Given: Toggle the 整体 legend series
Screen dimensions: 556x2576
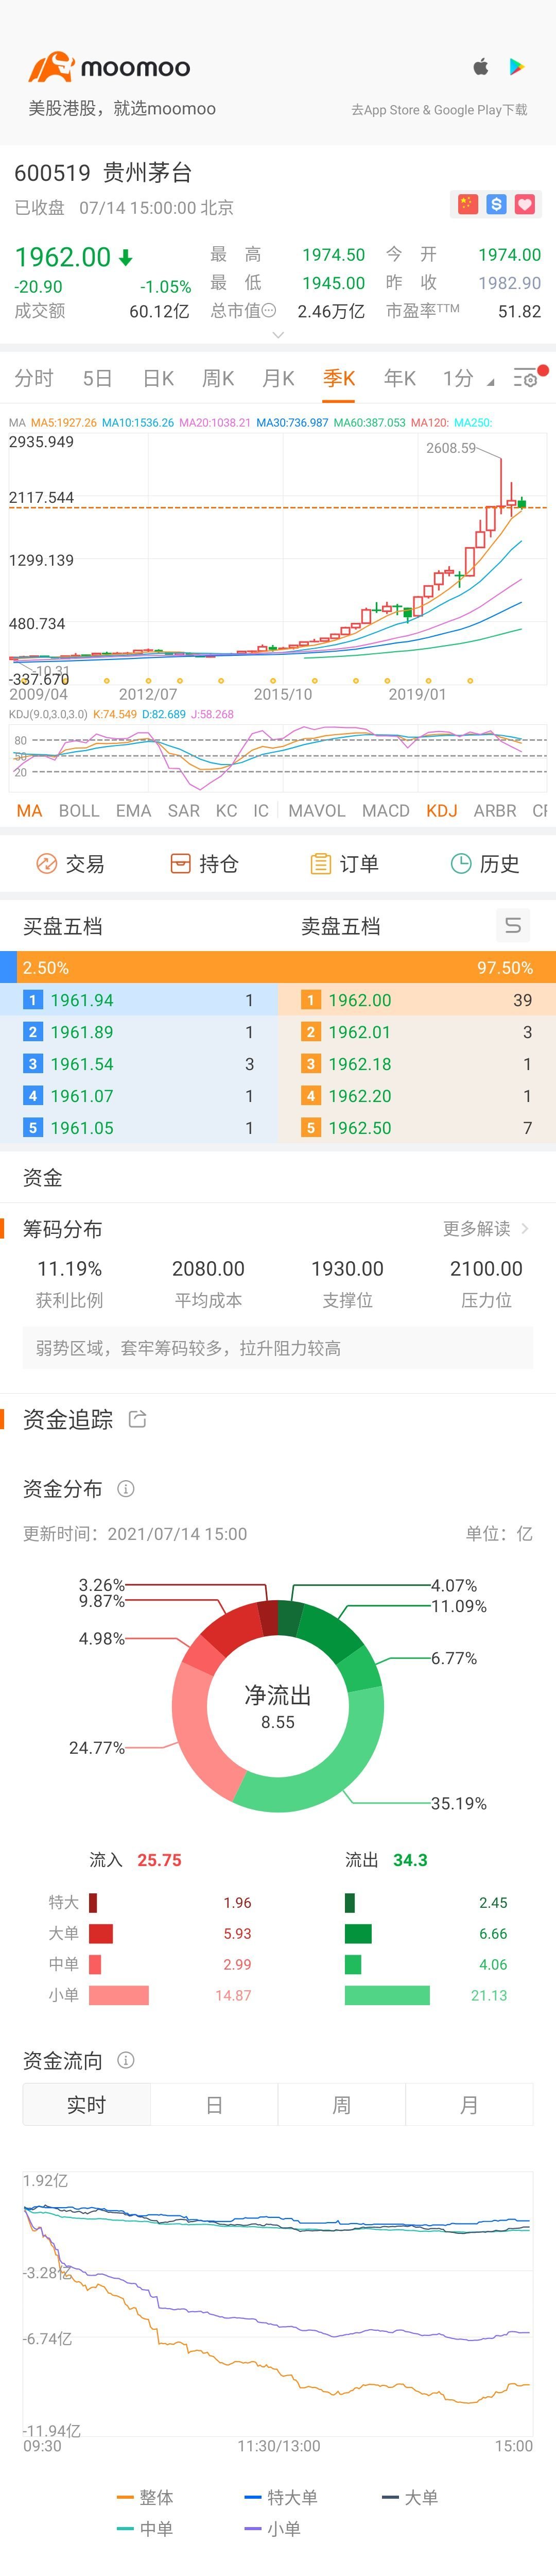Looking at the screenshot, I should (145, 2497).
